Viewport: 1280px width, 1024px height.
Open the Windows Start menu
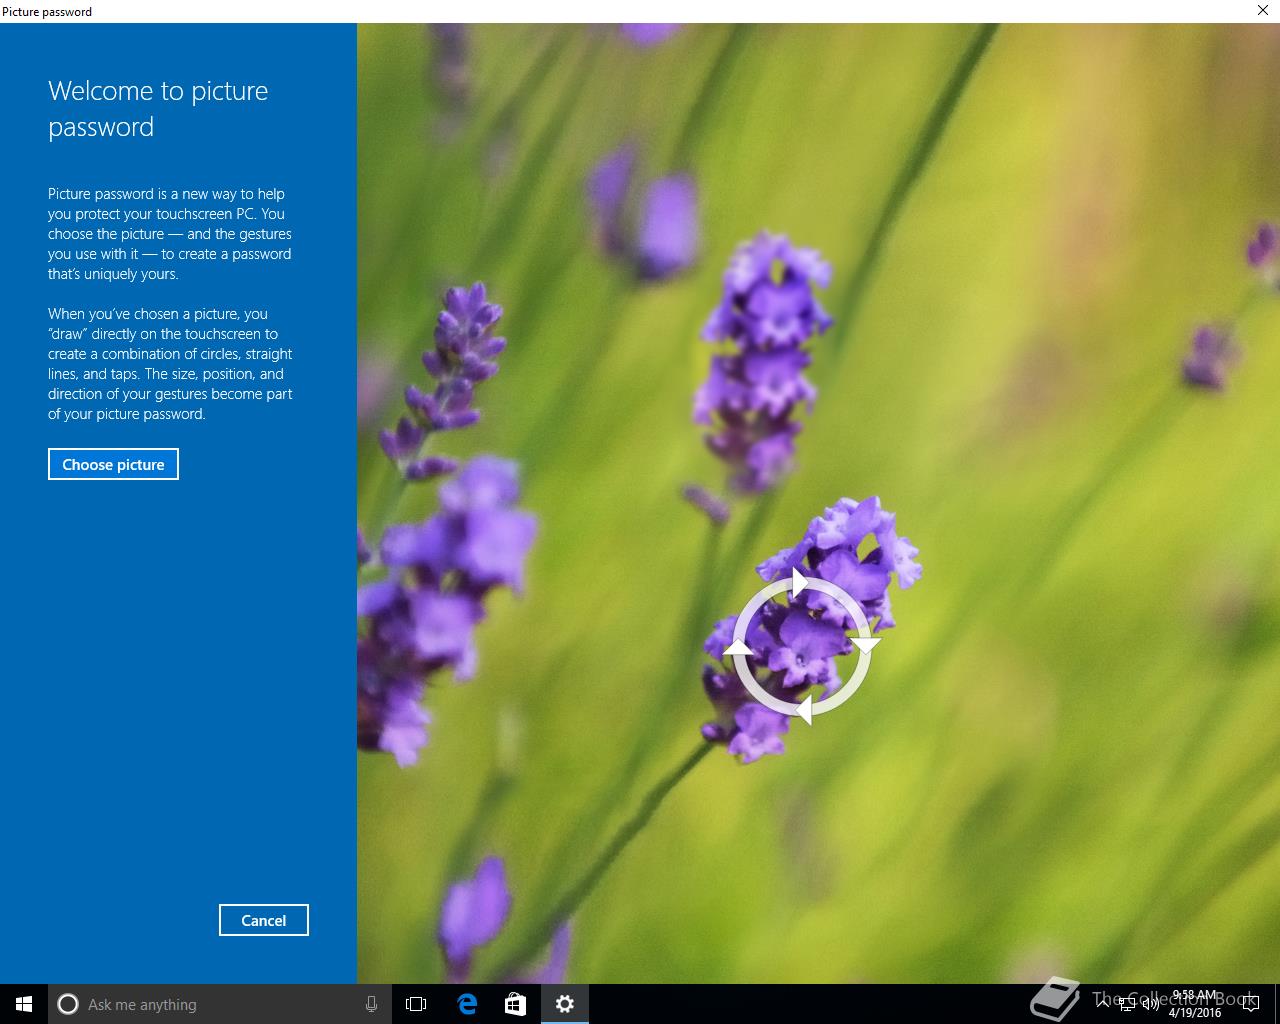[x=24, y=1004]
